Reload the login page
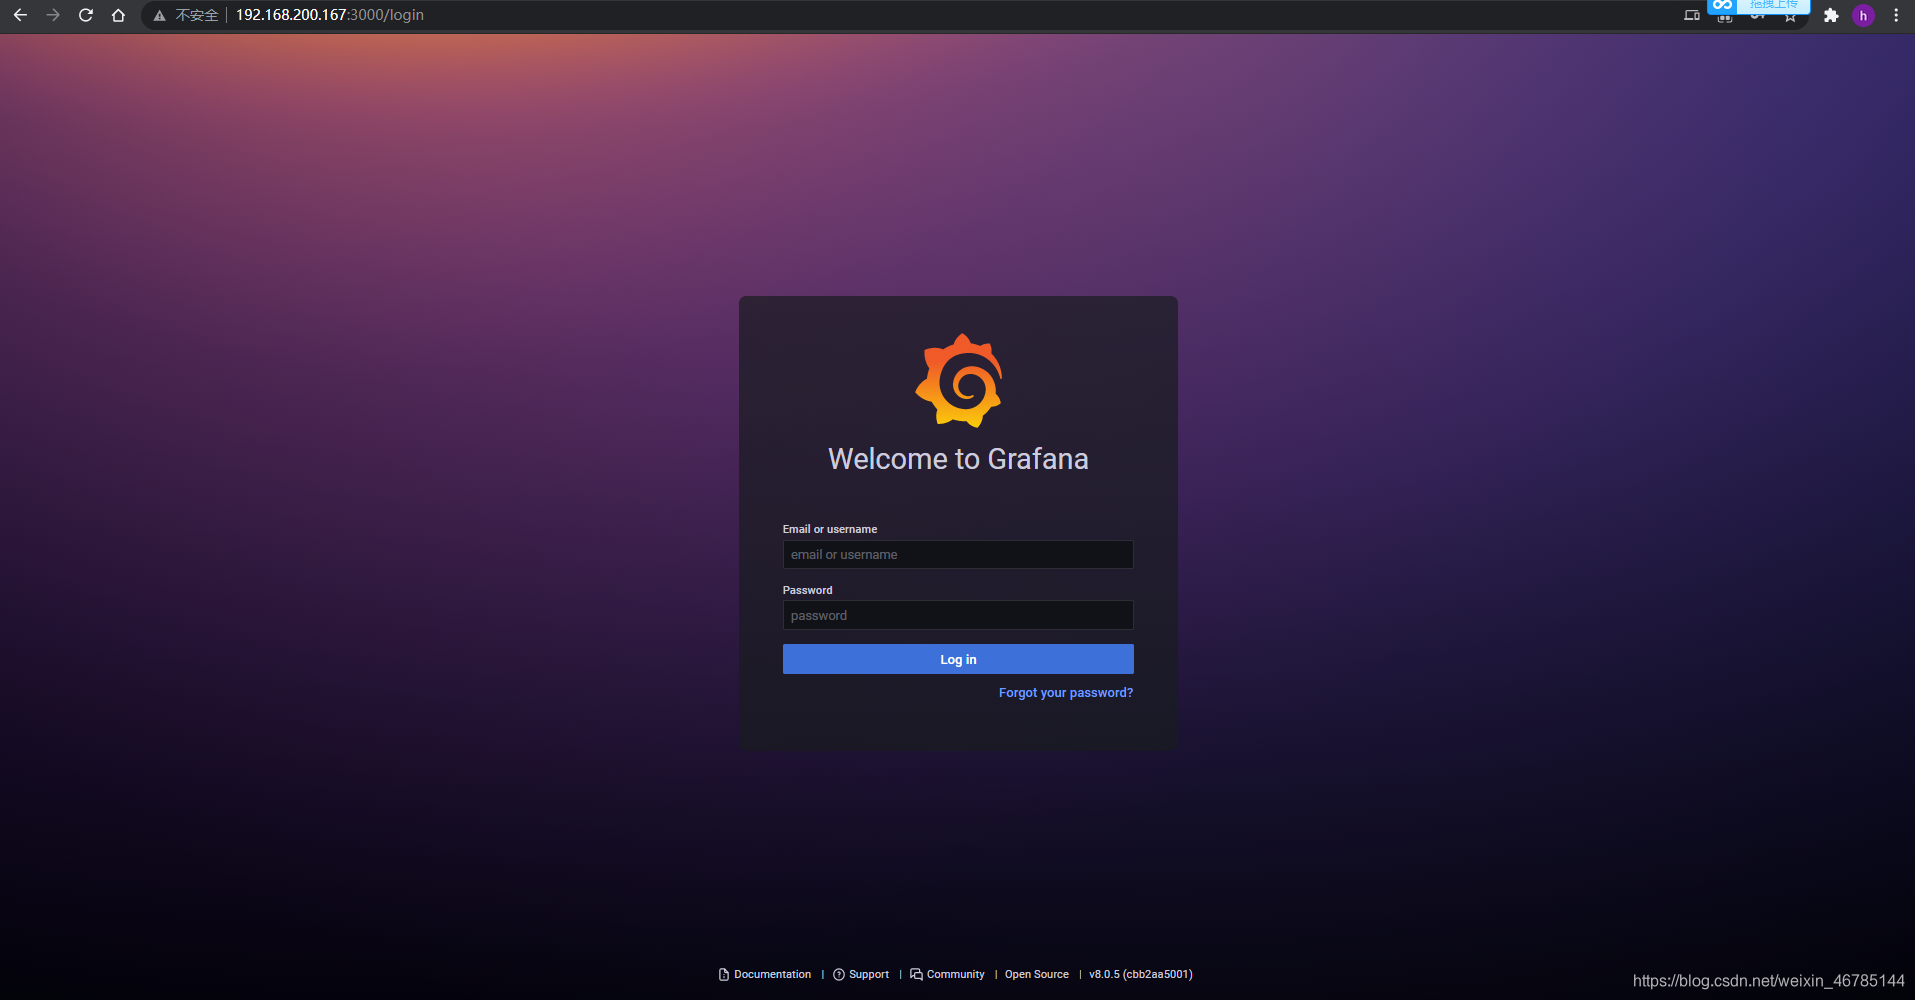This screenshot has height=1000, width=1915. coord(86,15)
